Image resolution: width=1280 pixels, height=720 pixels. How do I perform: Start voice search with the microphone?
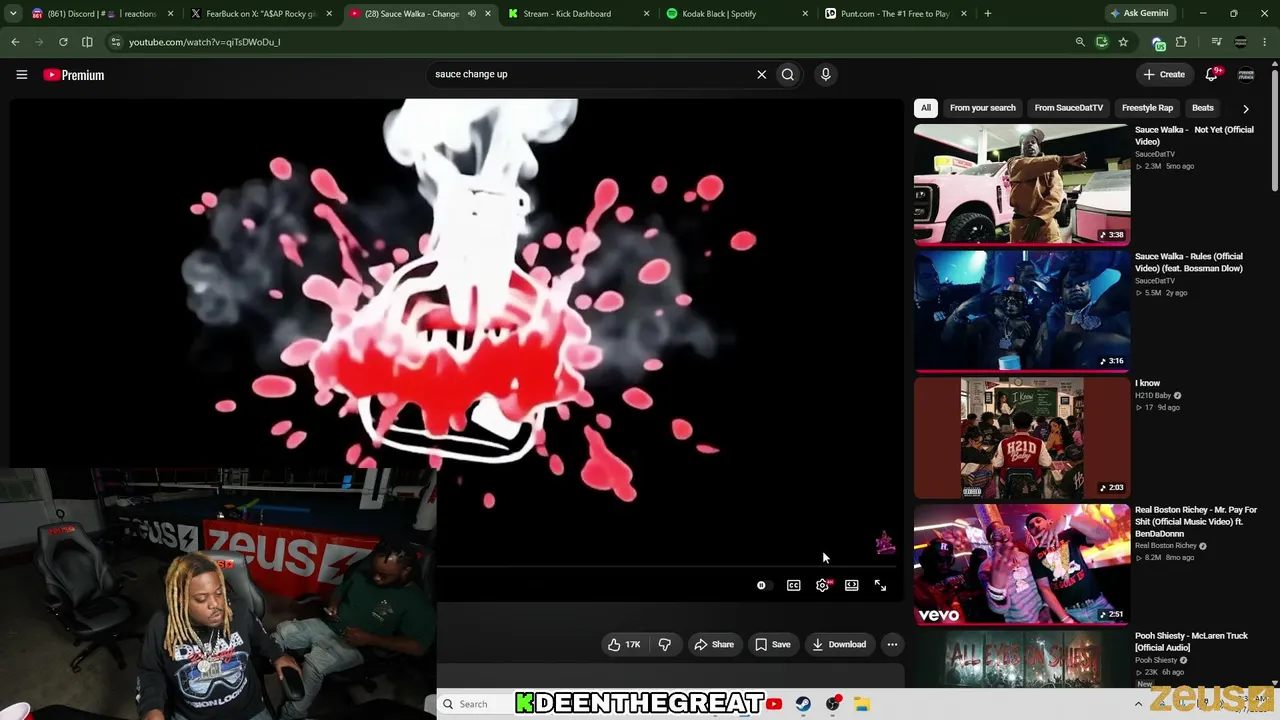825,74
